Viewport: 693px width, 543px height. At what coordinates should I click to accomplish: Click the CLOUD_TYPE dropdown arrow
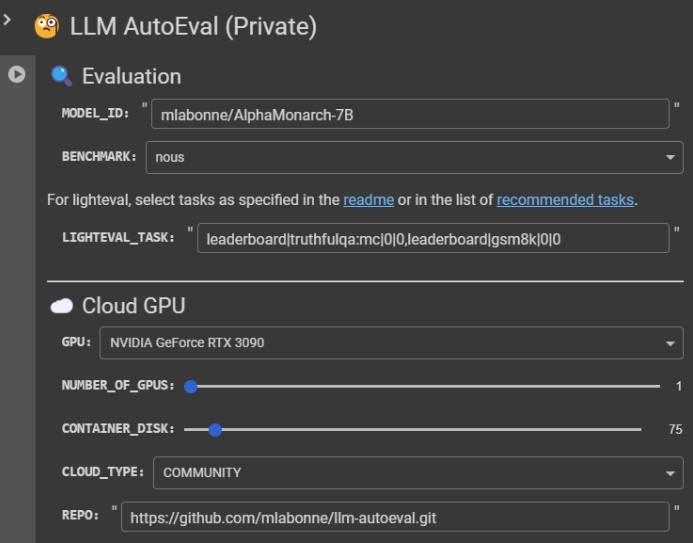670,473
